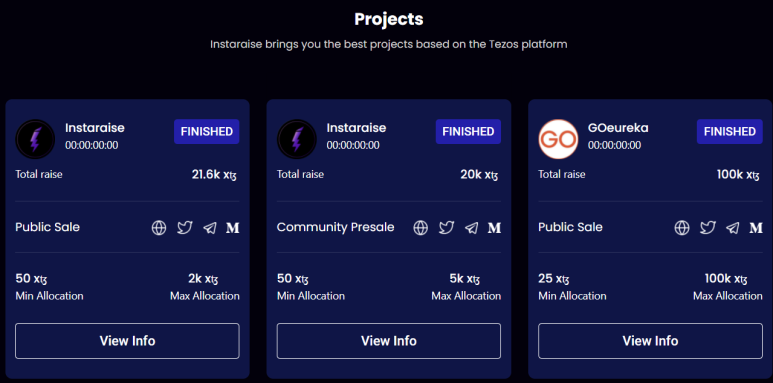The image size is (773, 383).
Task: Click 50 min allocation on 21.6k raise card
Action: 31,279
